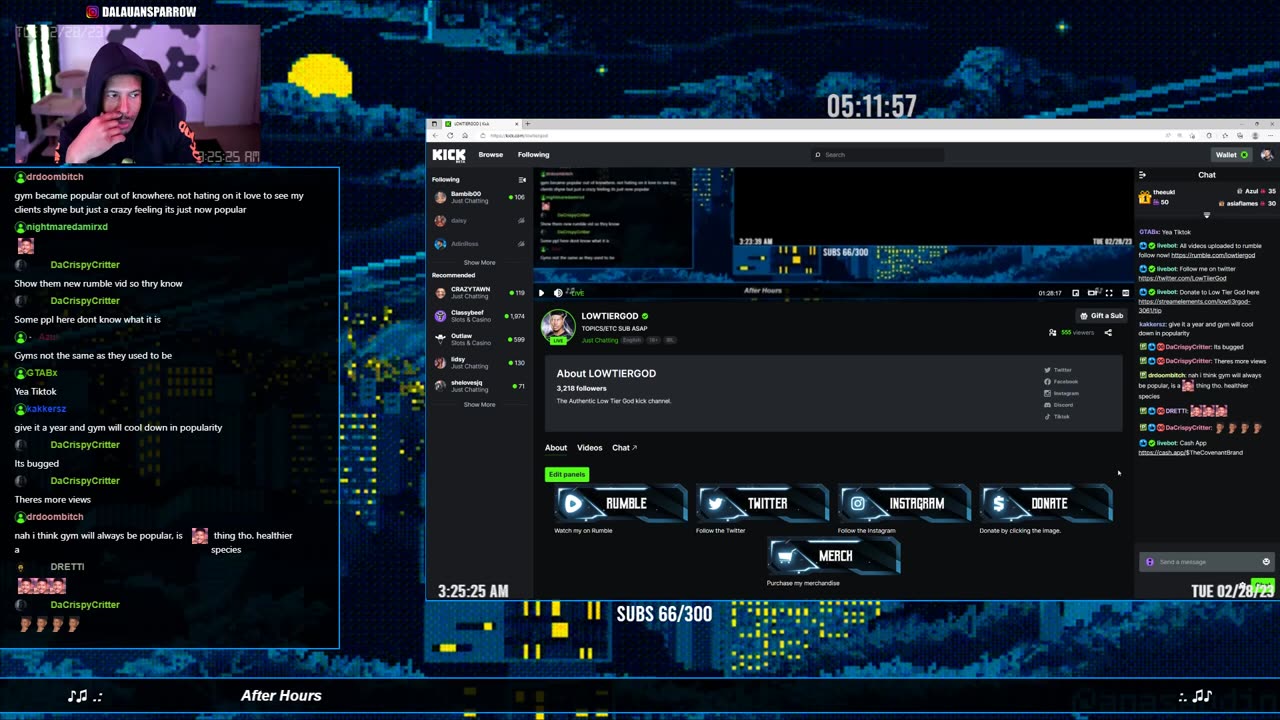Click the browser address bar
Image resolution: width=1280 pixels, height=720 pixels.
(820, 135)
